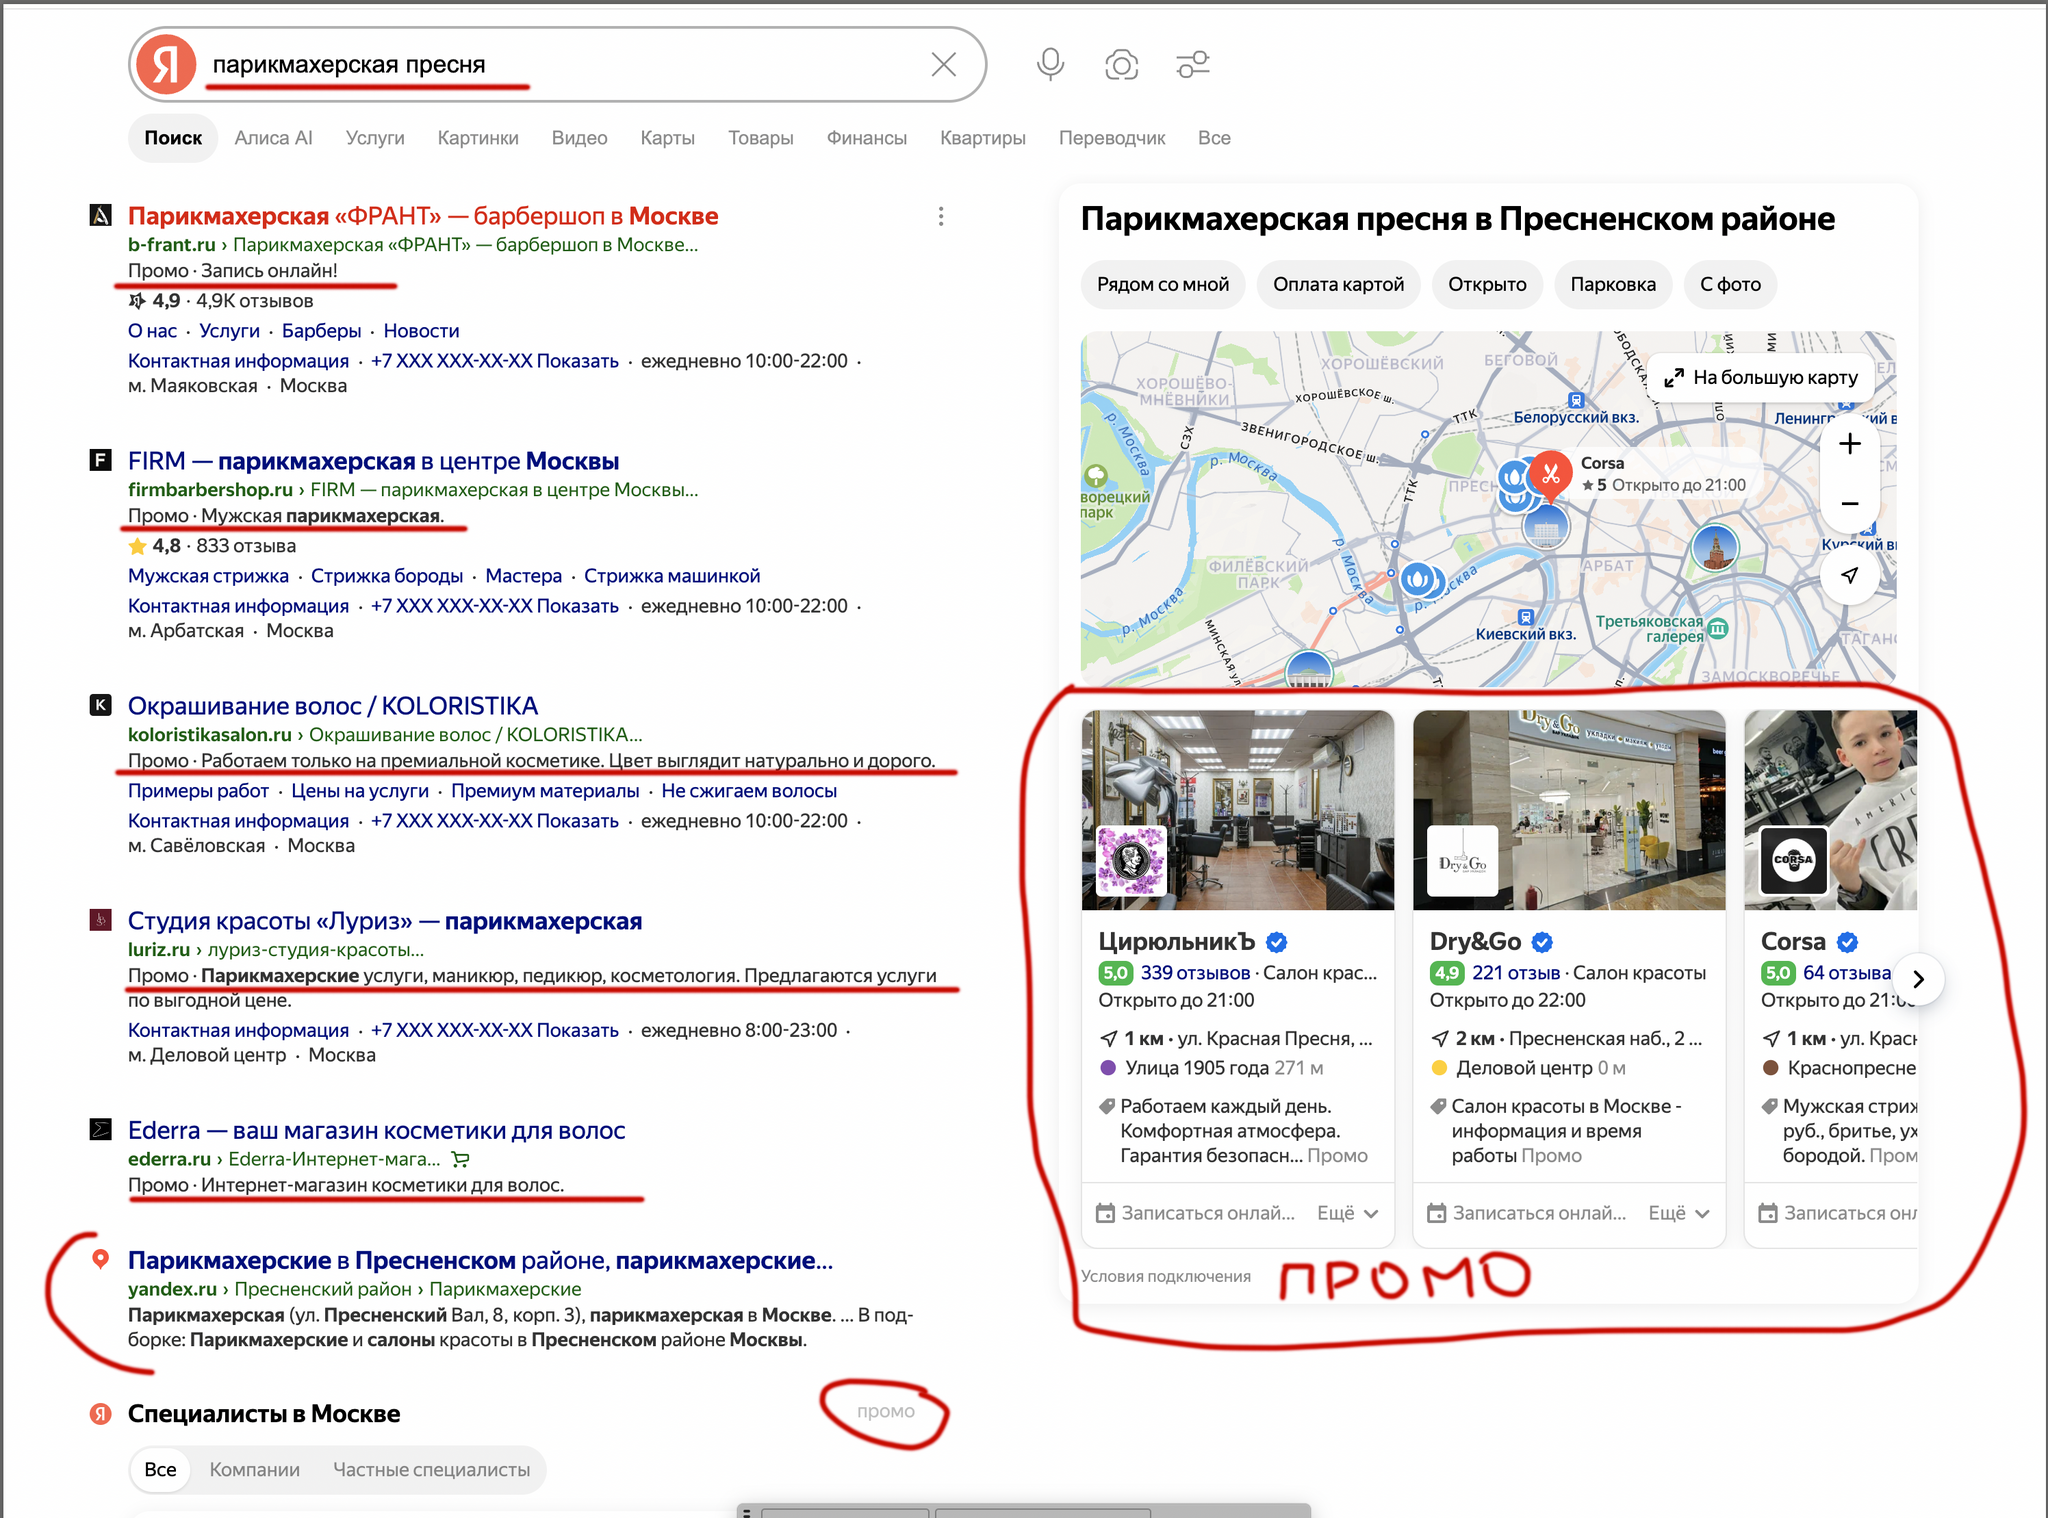The image size is (2048, 1518).
Task: Click the red Corsa map pin
Action: (1550, 474)
